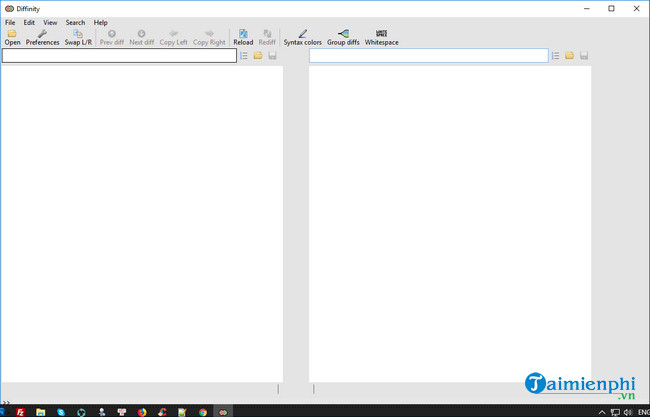Screen dimensions: 650x417
Task: Click the Windows Start button
Action: coord(6,411)
